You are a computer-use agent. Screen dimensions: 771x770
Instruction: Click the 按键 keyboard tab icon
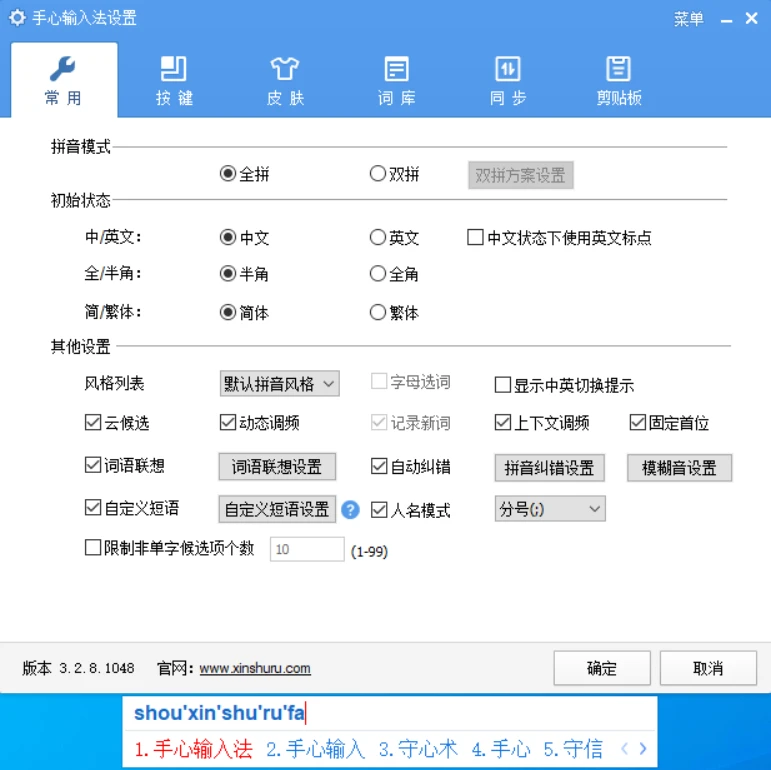coord(174,69)
